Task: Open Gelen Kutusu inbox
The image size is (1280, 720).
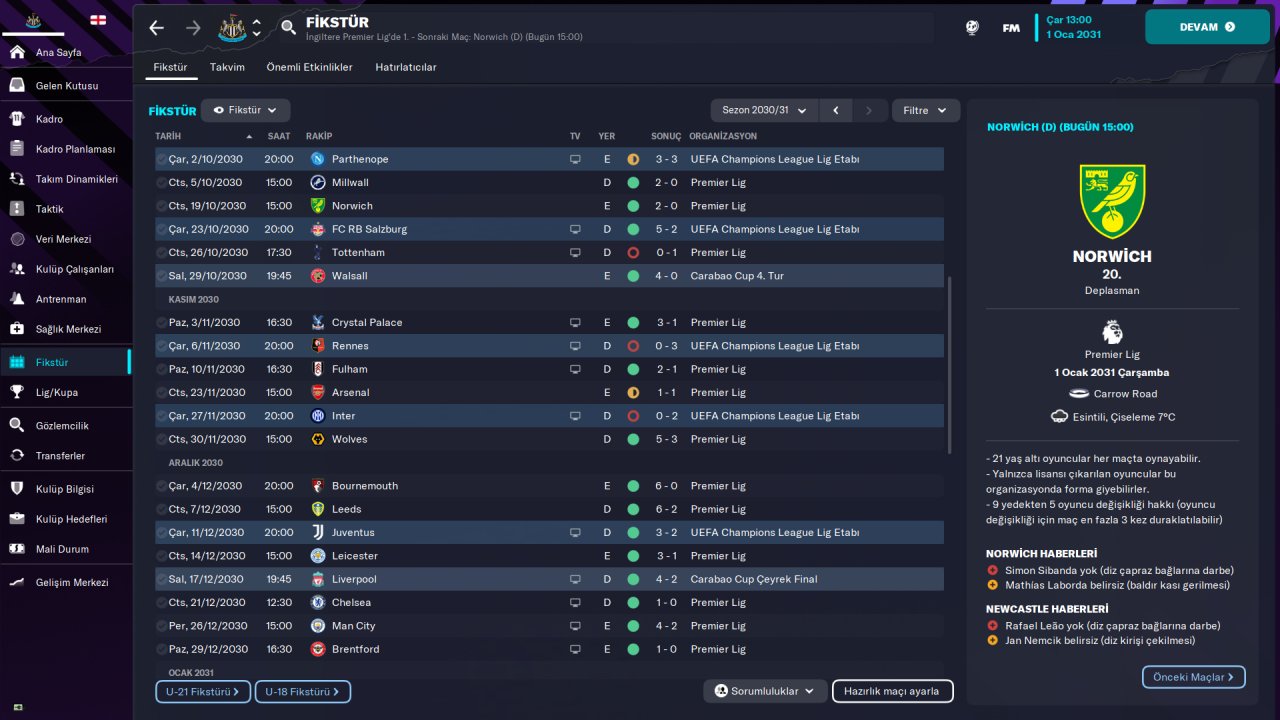Action: point(65,85)
